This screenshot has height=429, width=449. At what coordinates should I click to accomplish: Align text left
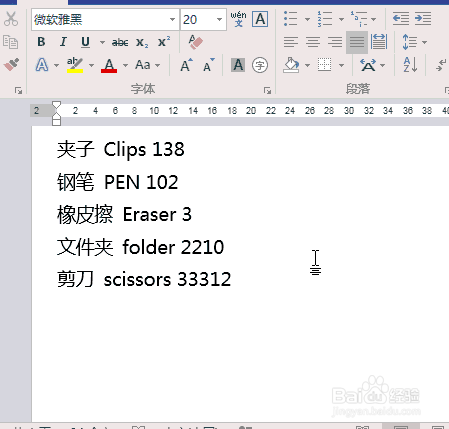coord(291,42)
